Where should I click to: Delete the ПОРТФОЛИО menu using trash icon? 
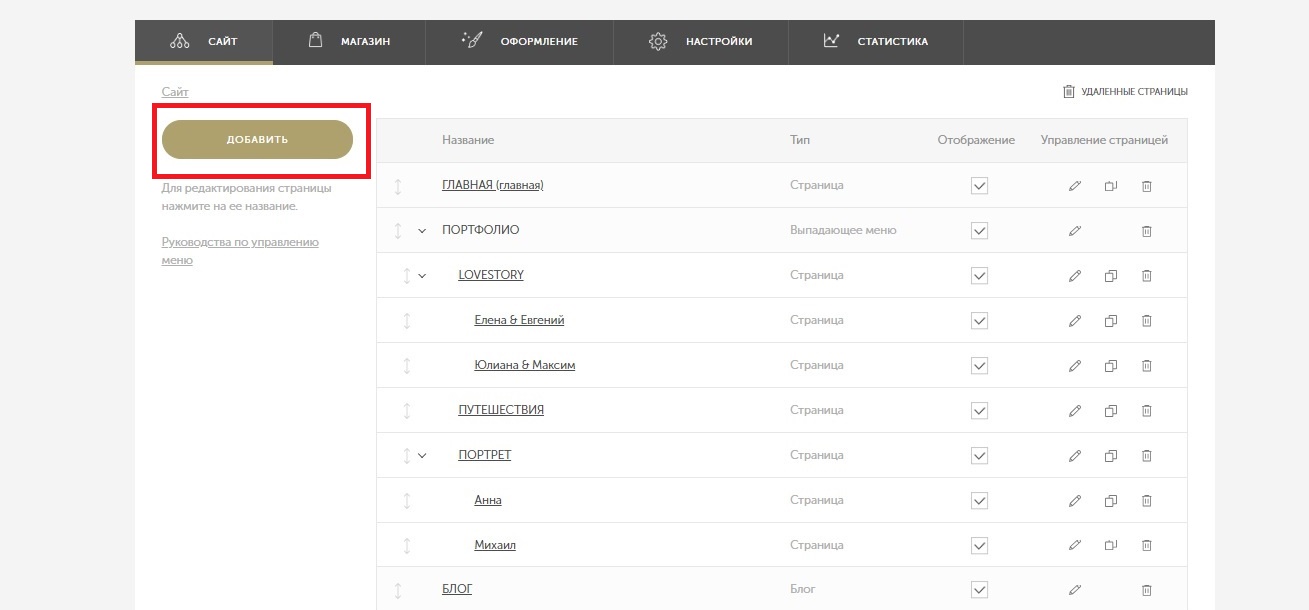click(x=1147, y=231)
